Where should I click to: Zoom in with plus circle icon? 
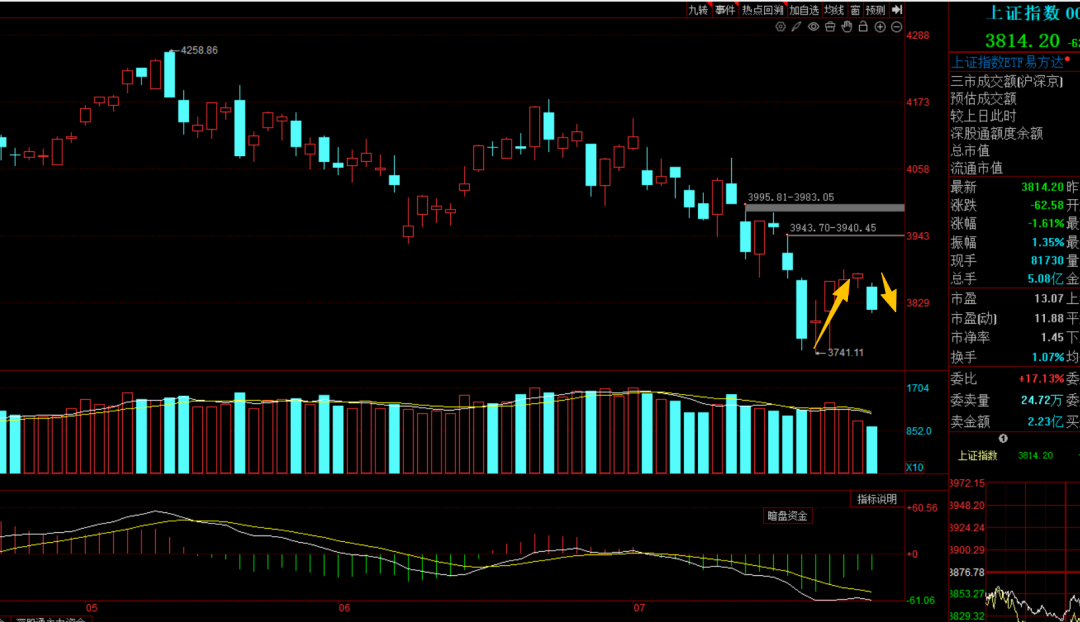click(880, 27)
